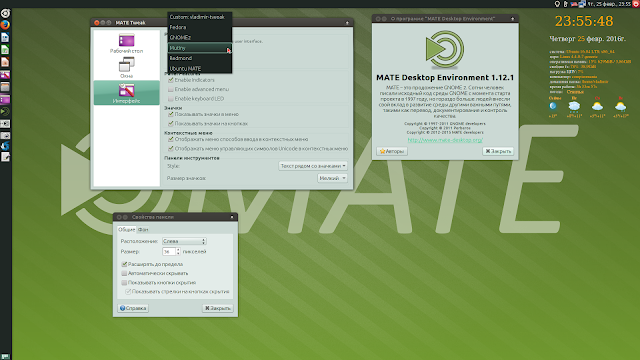Open the network indicator in the top panel

[x=582, y=4]
